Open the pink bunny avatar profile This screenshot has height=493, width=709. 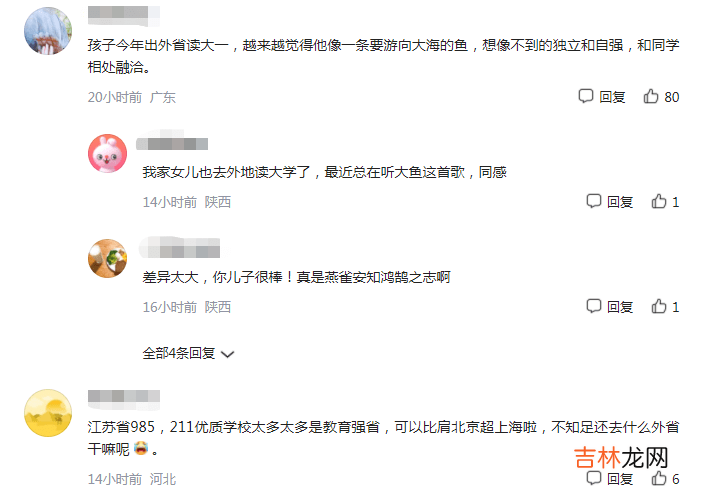[x=108, y=153]
